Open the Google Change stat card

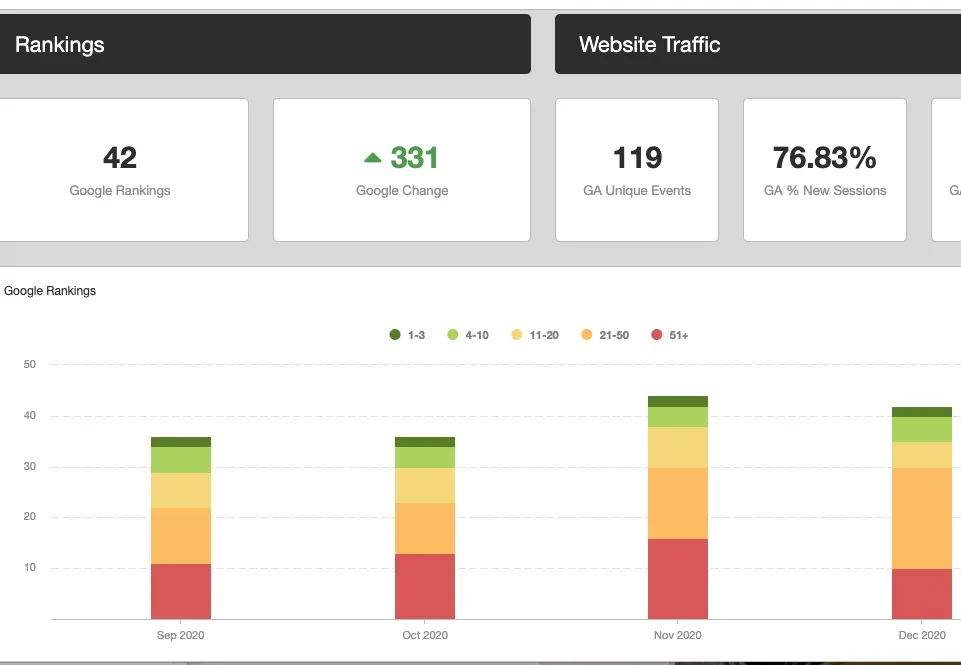(402, 170)
